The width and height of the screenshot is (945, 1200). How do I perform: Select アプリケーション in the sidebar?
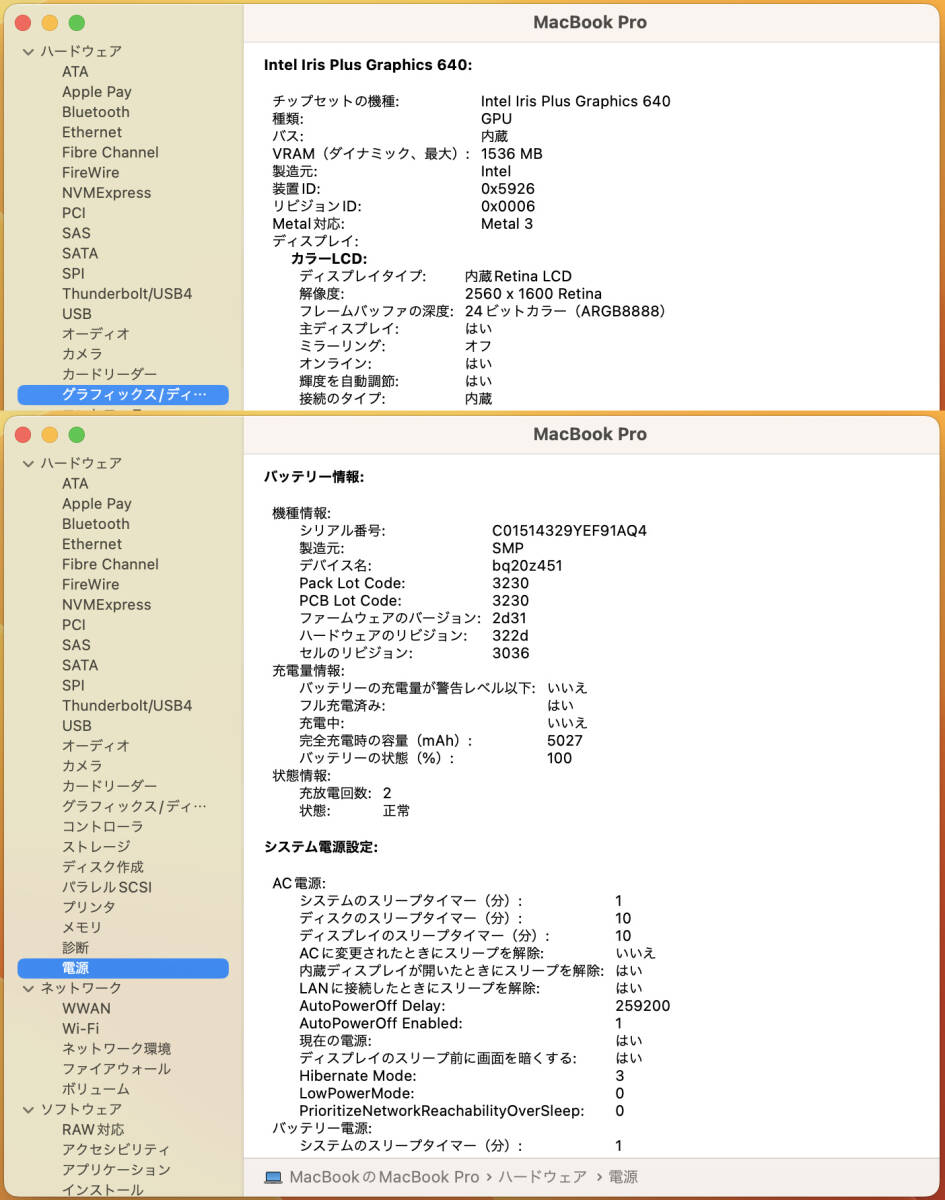[x=116, y=1170]
